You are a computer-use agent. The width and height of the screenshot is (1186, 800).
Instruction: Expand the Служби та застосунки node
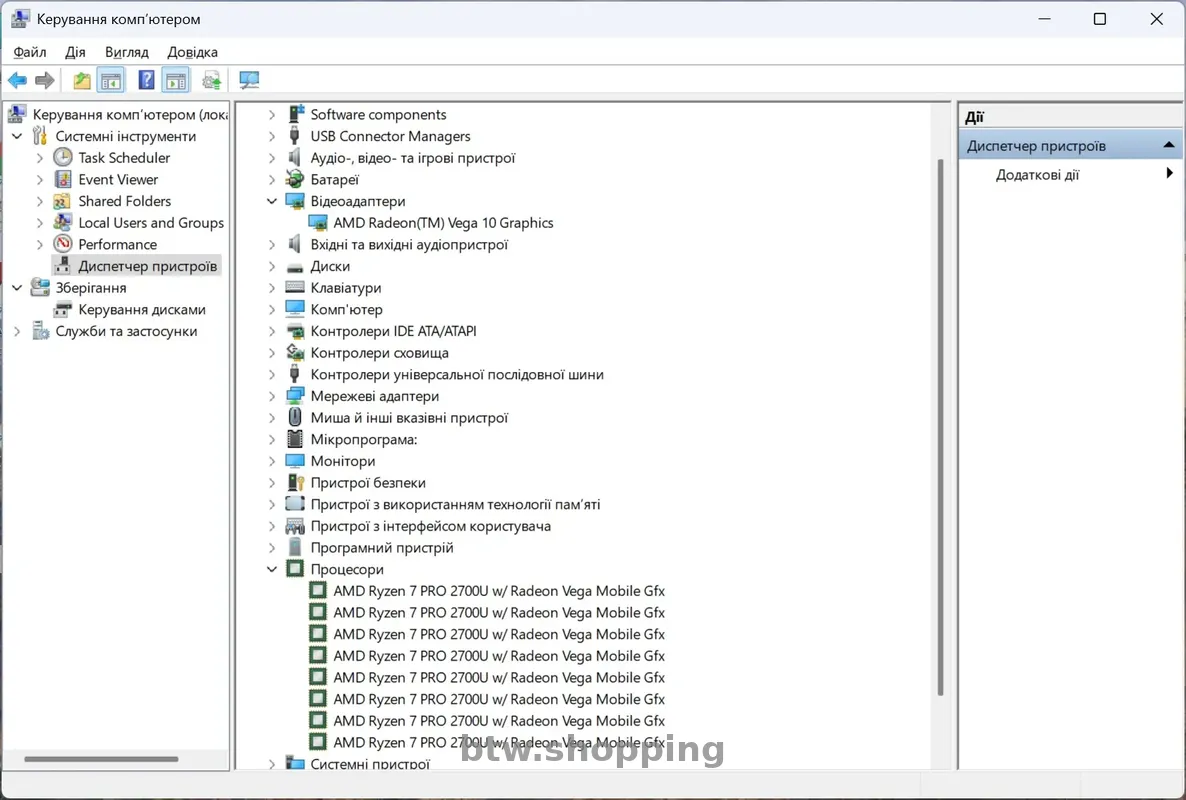pos(17,331)
